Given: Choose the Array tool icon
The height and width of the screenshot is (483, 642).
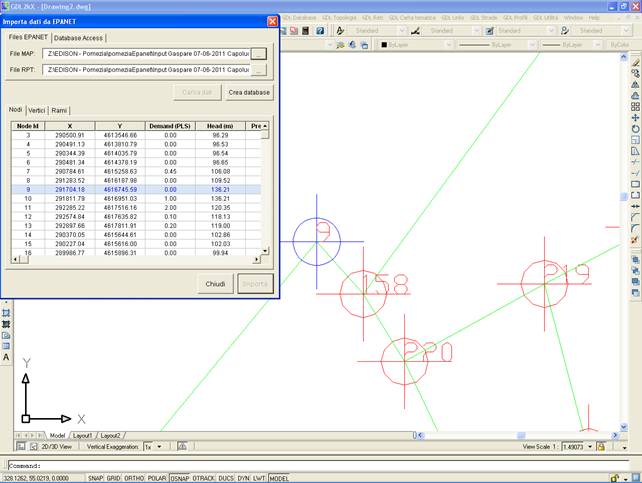Looking at the screenshot, I should tap(636, 107).
